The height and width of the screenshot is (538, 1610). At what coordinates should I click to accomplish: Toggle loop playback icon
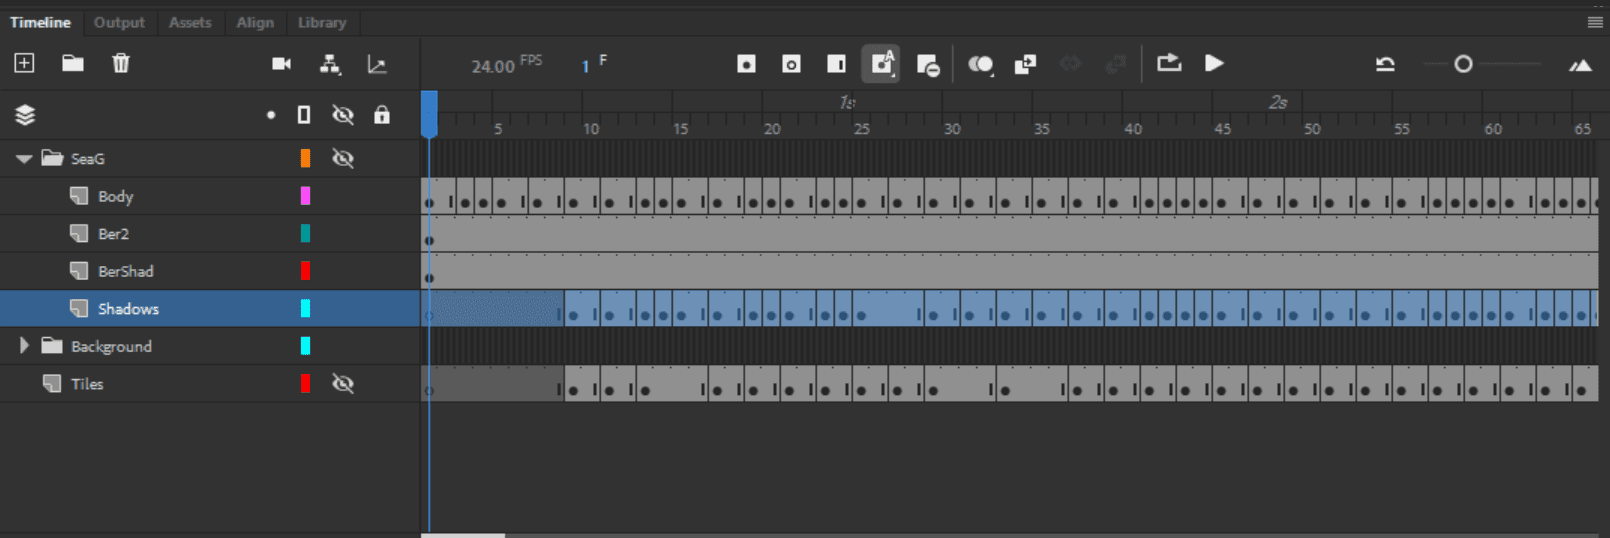(1169, 63)
